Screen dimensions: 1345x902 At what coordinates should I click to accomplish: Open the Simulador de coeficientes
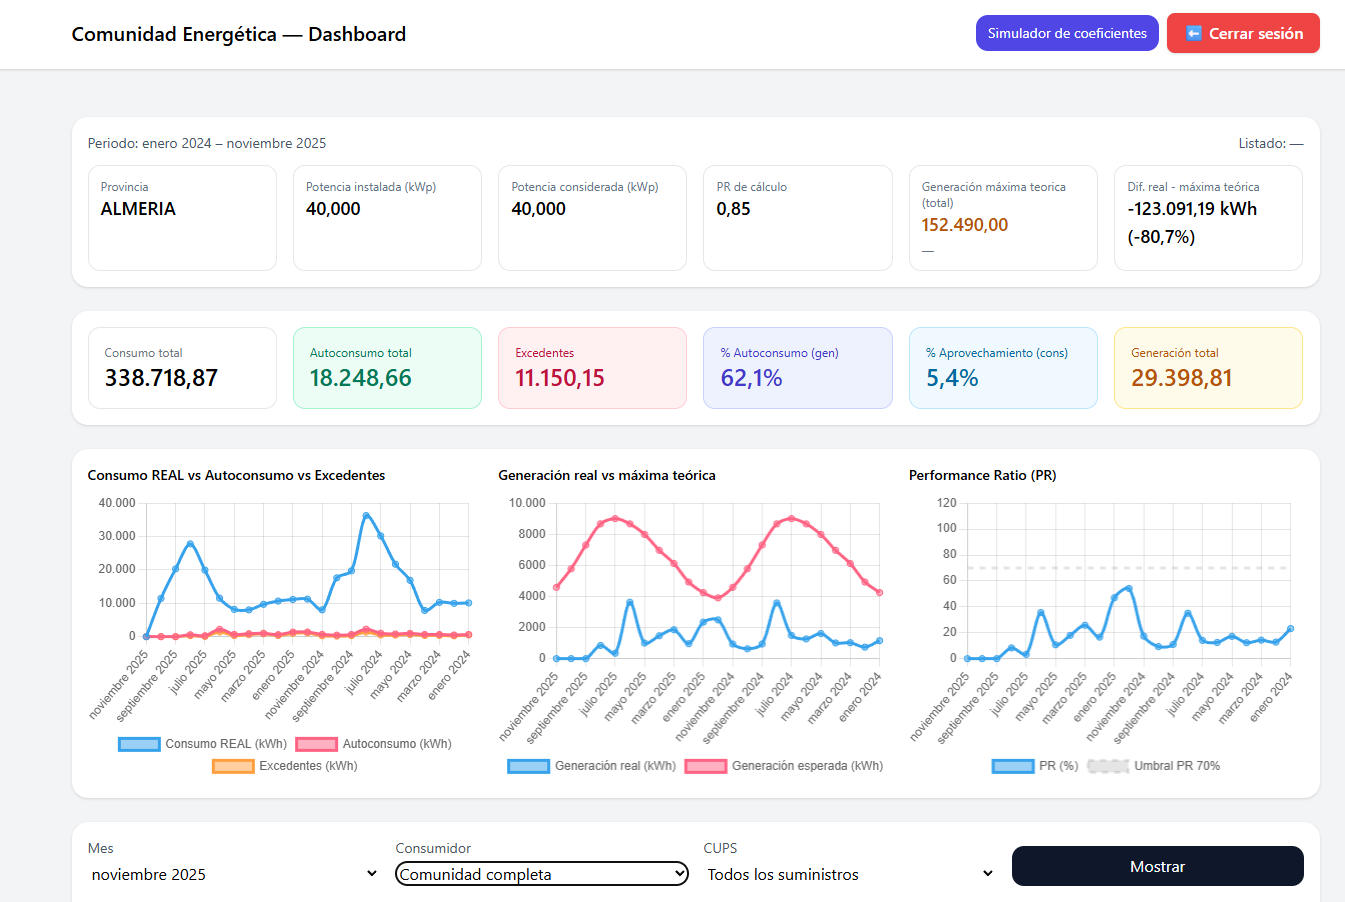pyautogui.click(x=1067, y=33)
